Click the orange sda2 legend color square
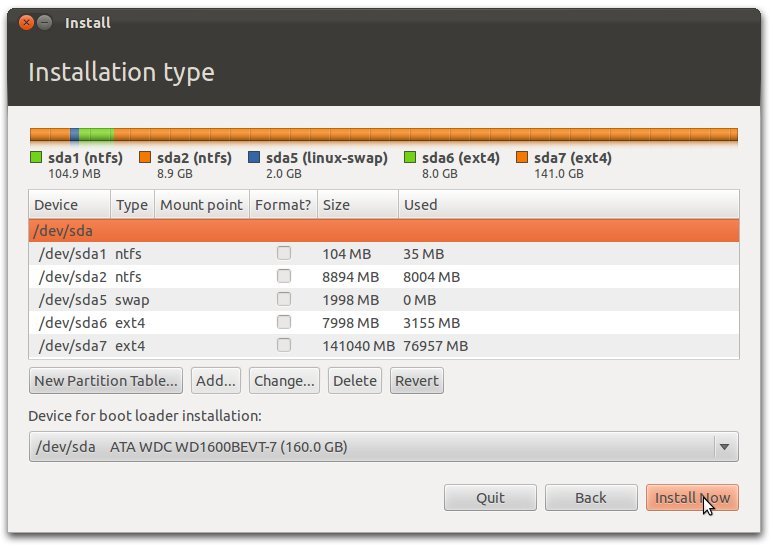774x547 pixels. [x=145, y=158]
